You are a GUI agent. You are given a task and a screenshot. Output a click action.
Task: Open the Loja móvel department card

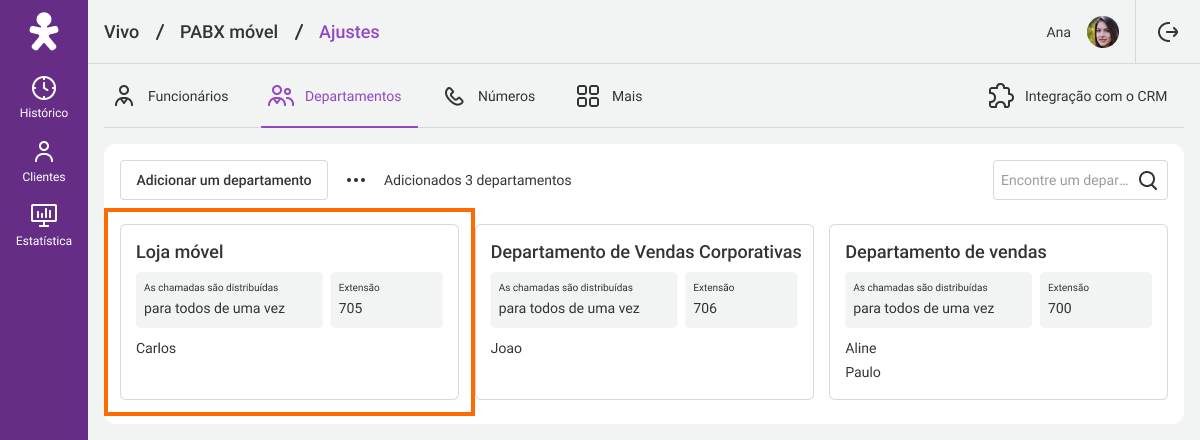tap(289, 312)
